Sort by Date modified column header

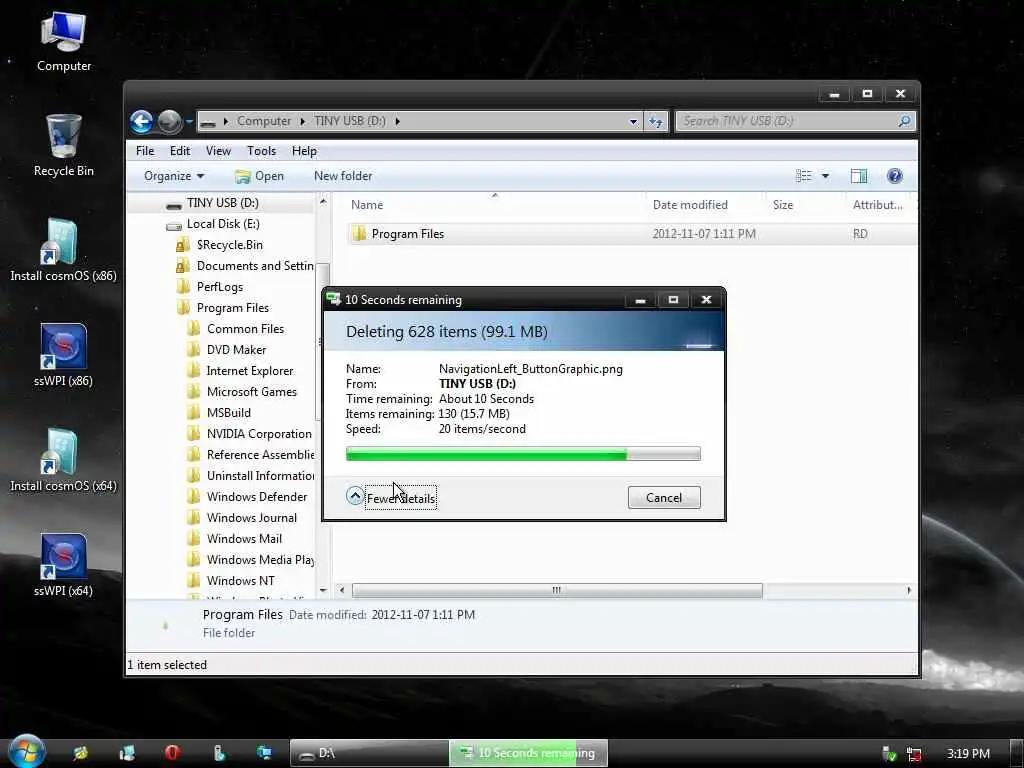(690, 205)
